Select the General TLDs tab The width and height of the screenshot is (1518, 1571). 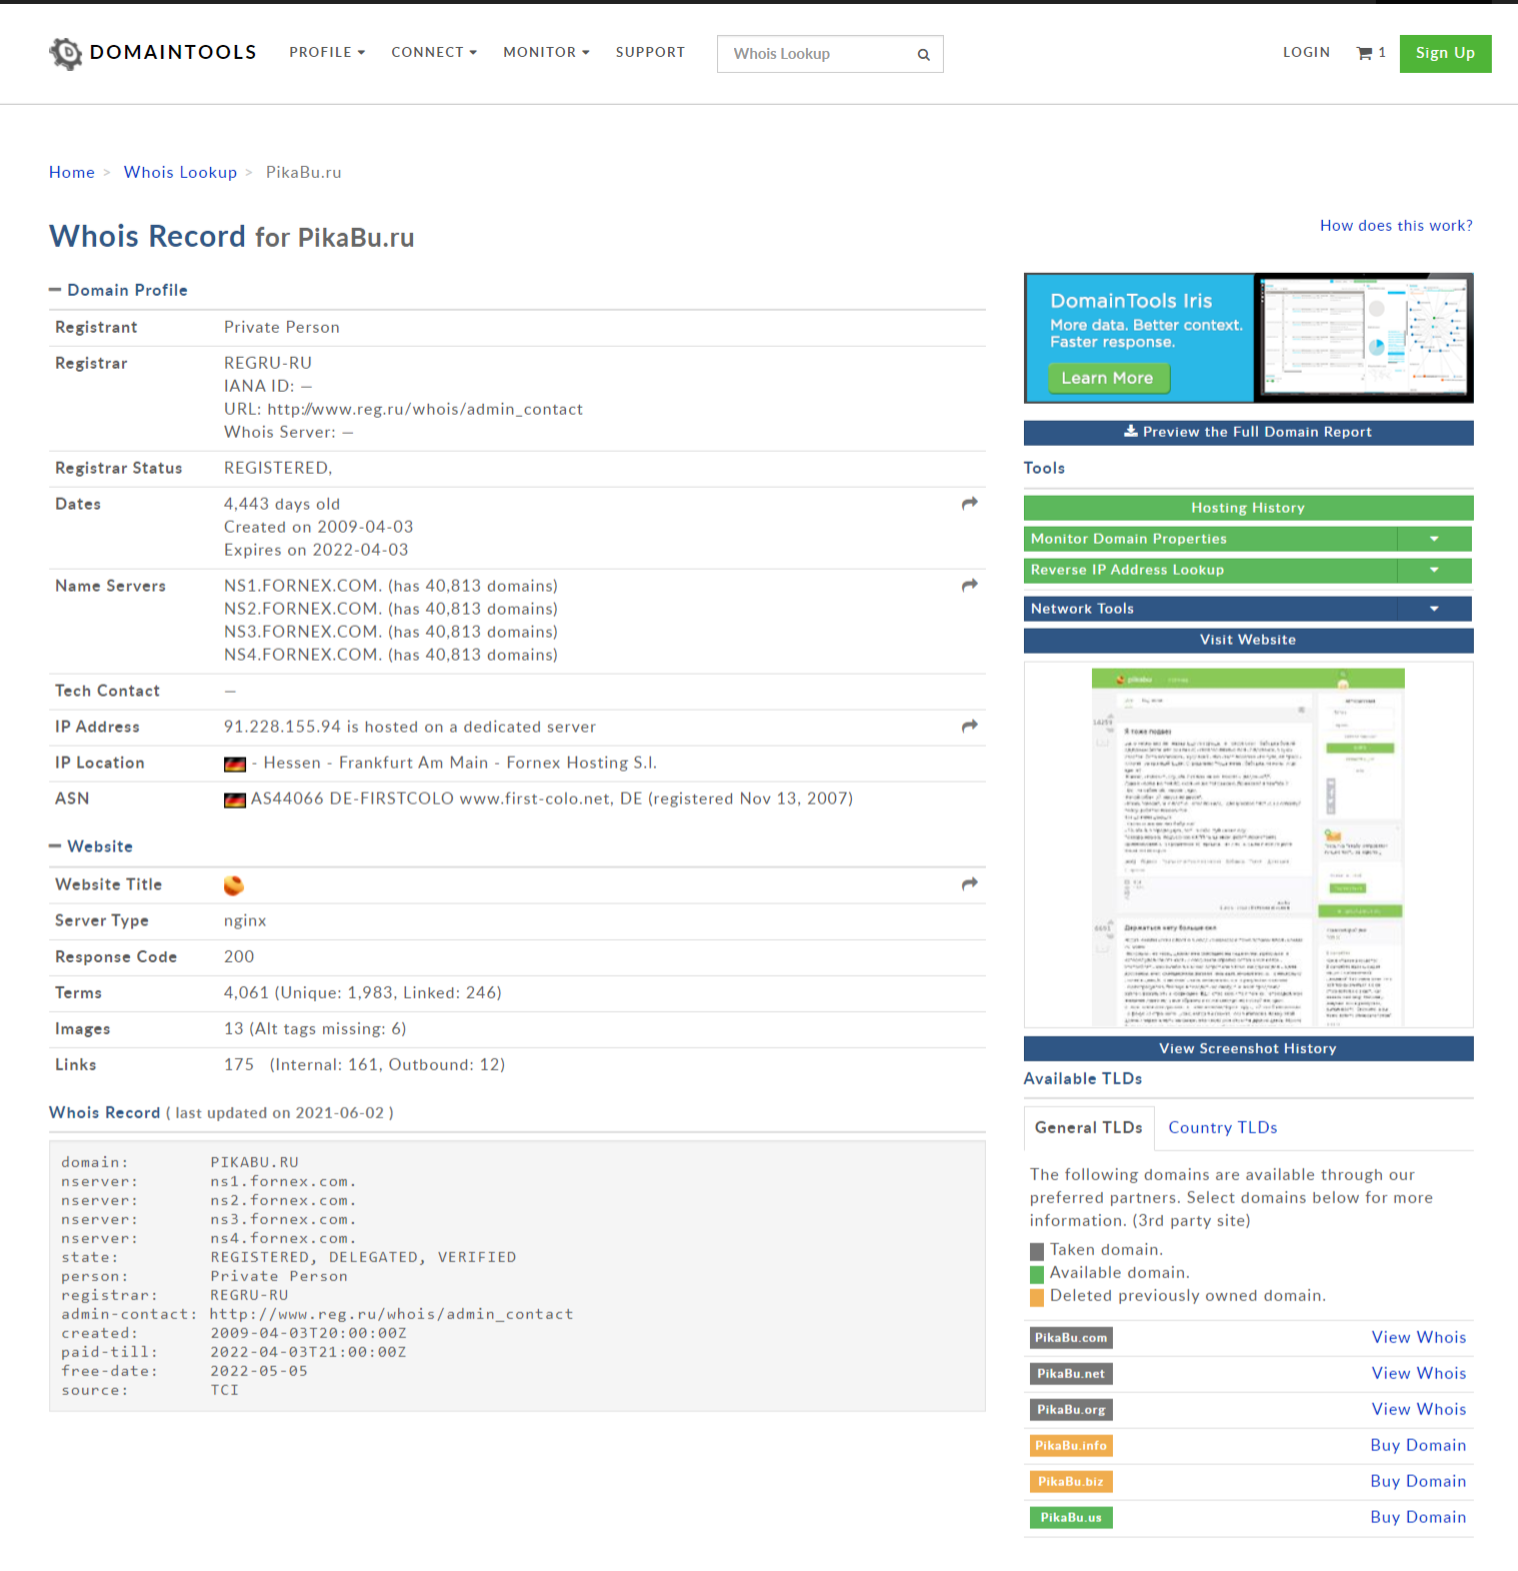click(1088, 1128)
